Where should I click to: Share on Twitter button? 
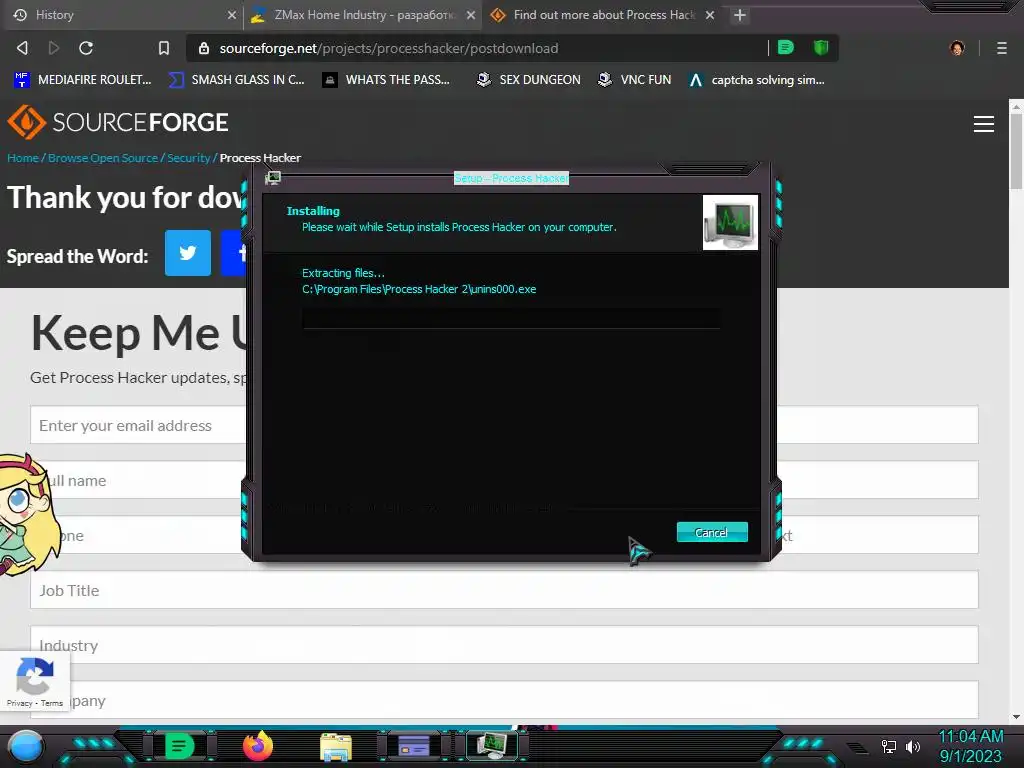tap(188, 253)
